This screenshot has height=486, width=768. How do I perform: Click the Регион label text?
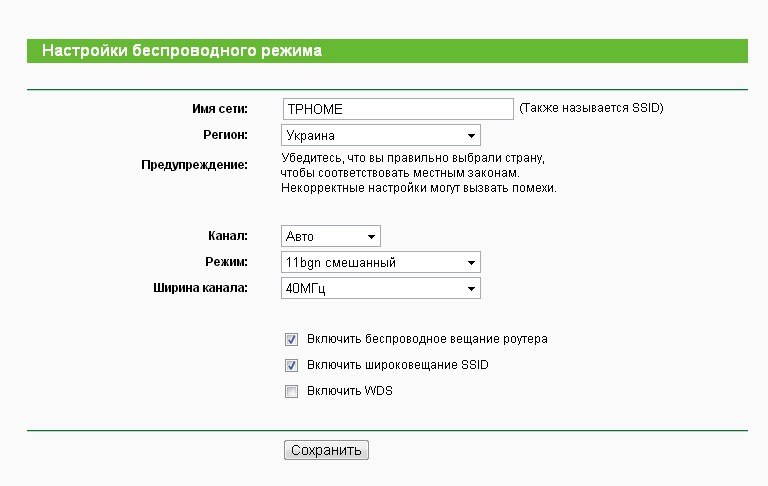225,134
